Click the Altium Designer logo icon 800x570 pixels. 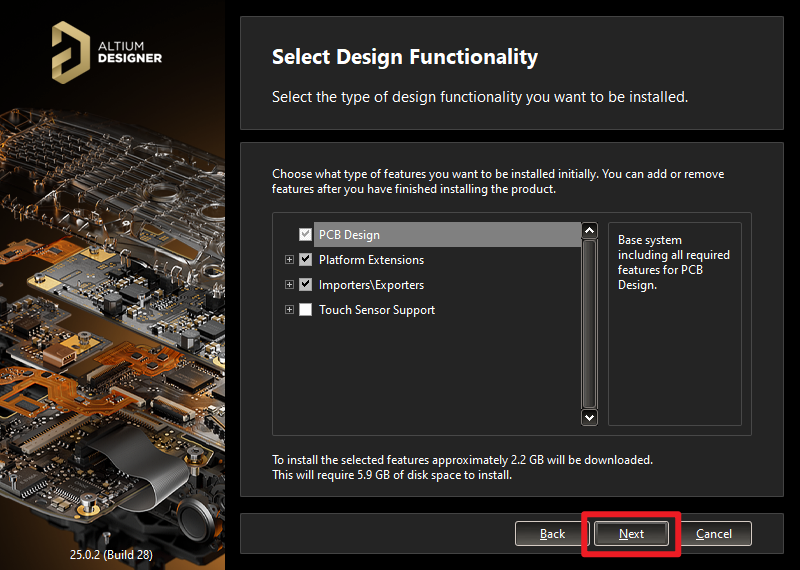tap(71, 52)
